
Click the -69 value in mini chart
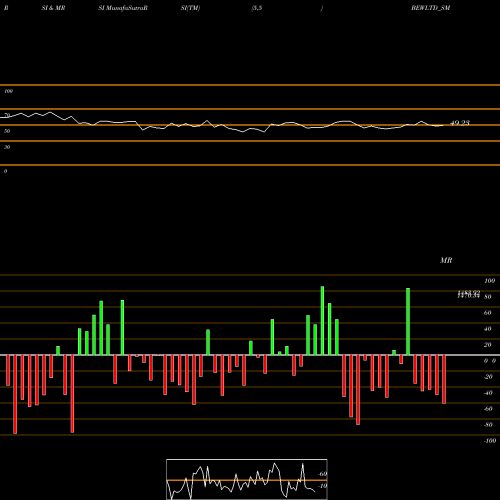coord(323,474)
